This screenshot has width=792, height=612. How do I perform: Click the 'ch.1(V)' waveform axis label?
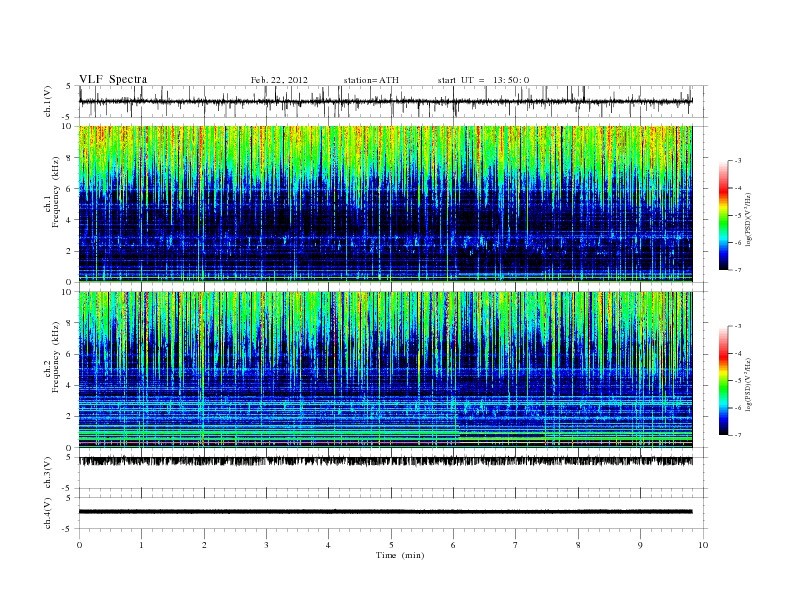pos(48,101)
